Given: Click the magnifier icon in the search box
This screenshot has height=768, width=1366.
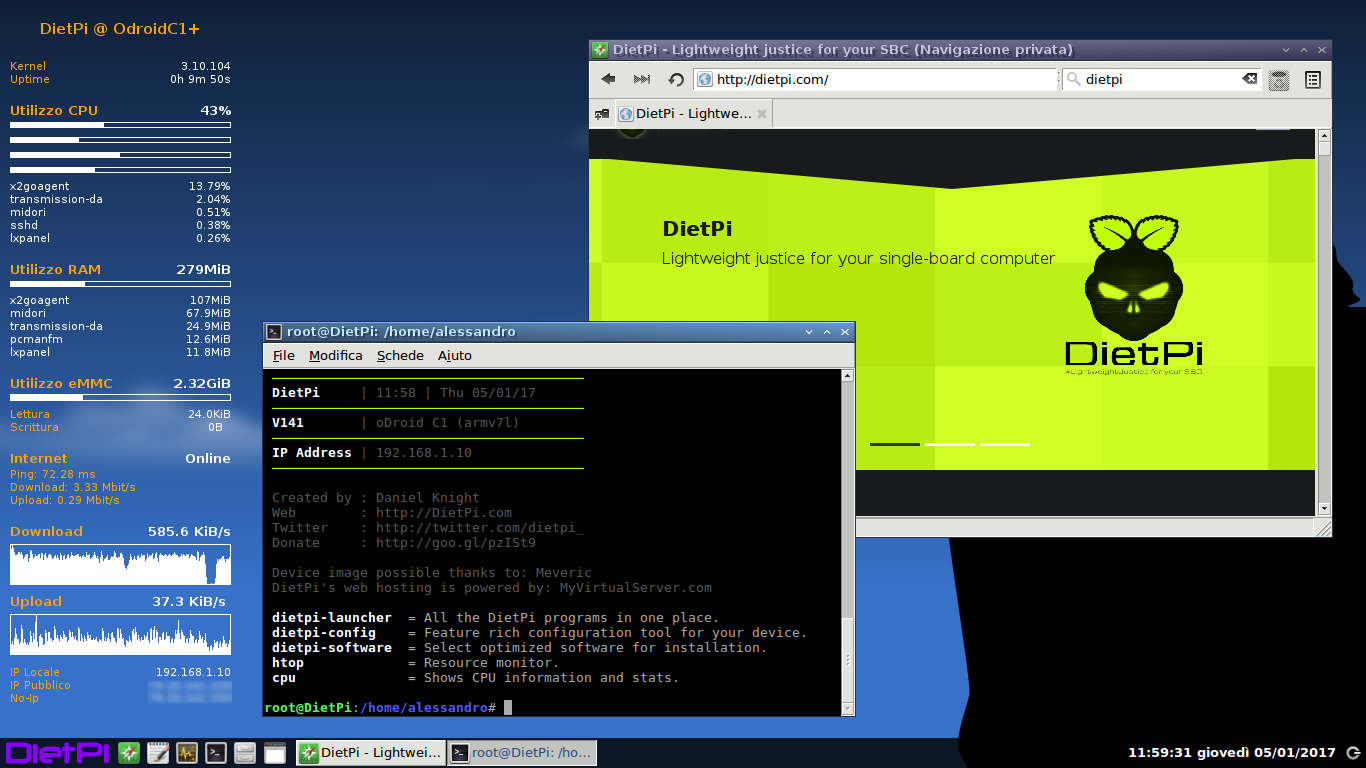Looking at the screenshot, I should 1073,79.
